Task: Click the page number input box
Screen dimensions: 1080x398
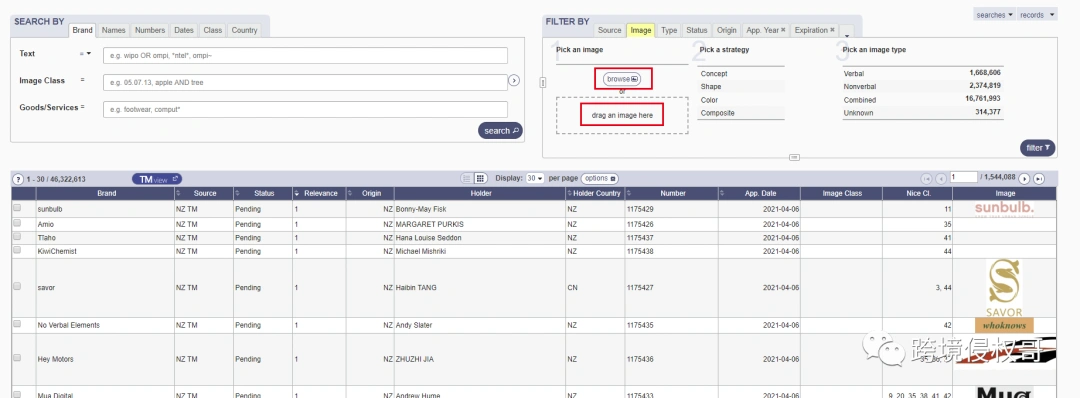Action: [x=964, y=178]
